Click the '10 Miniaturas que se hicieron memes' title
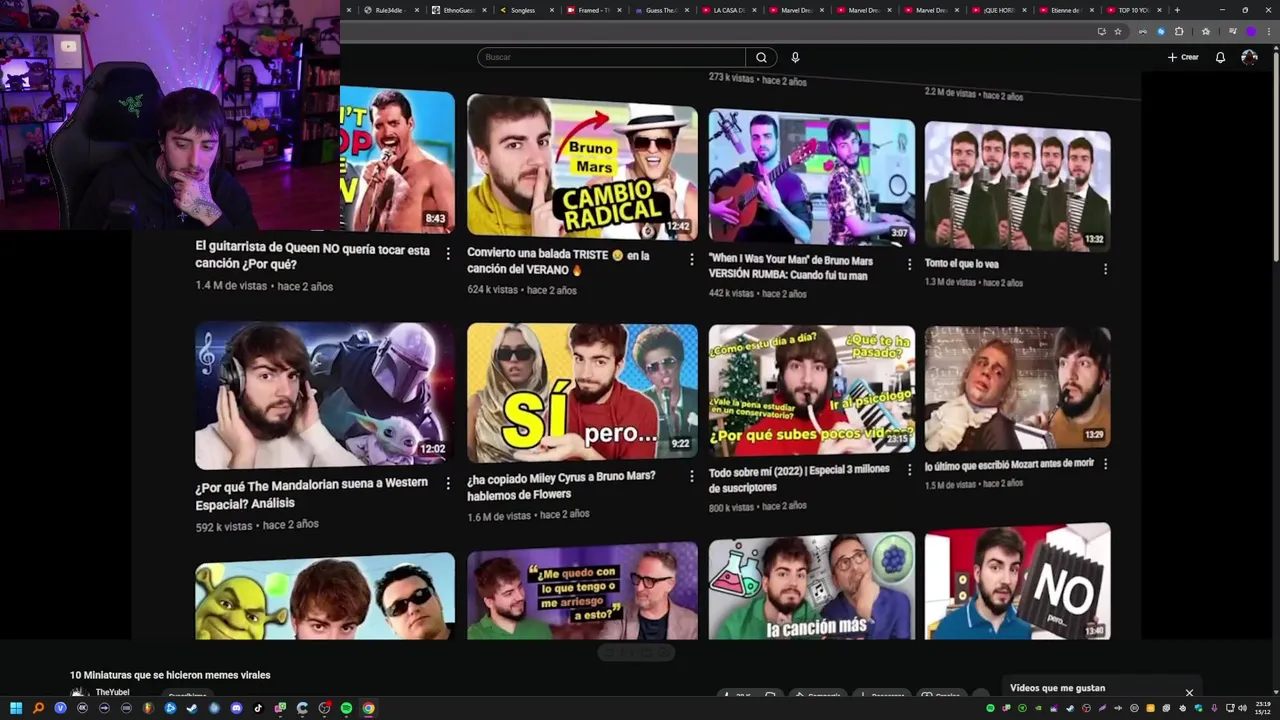This screenshot has height=720, width=1280. (x=170, y=675)
